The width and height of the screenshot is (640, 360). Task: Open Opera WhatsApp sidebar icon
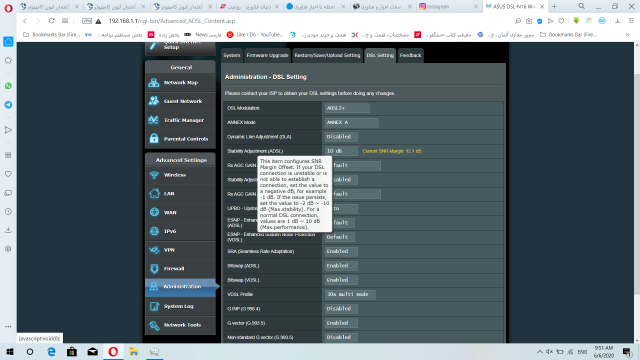pyautogui.click(x=8, y=86)
